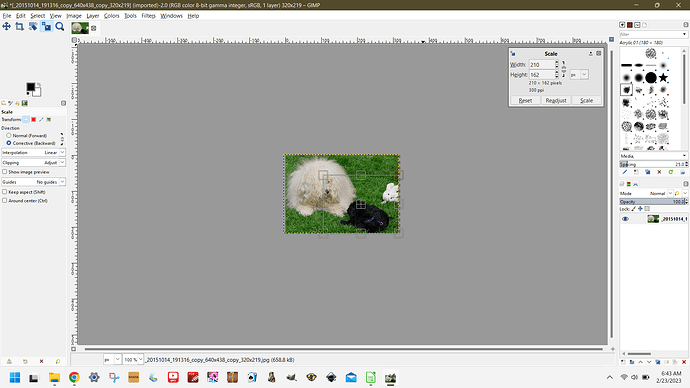Click the black foreground color swatch
Image resolution: width=690 pixels, height=388 pixels.
tap(30, 87)
